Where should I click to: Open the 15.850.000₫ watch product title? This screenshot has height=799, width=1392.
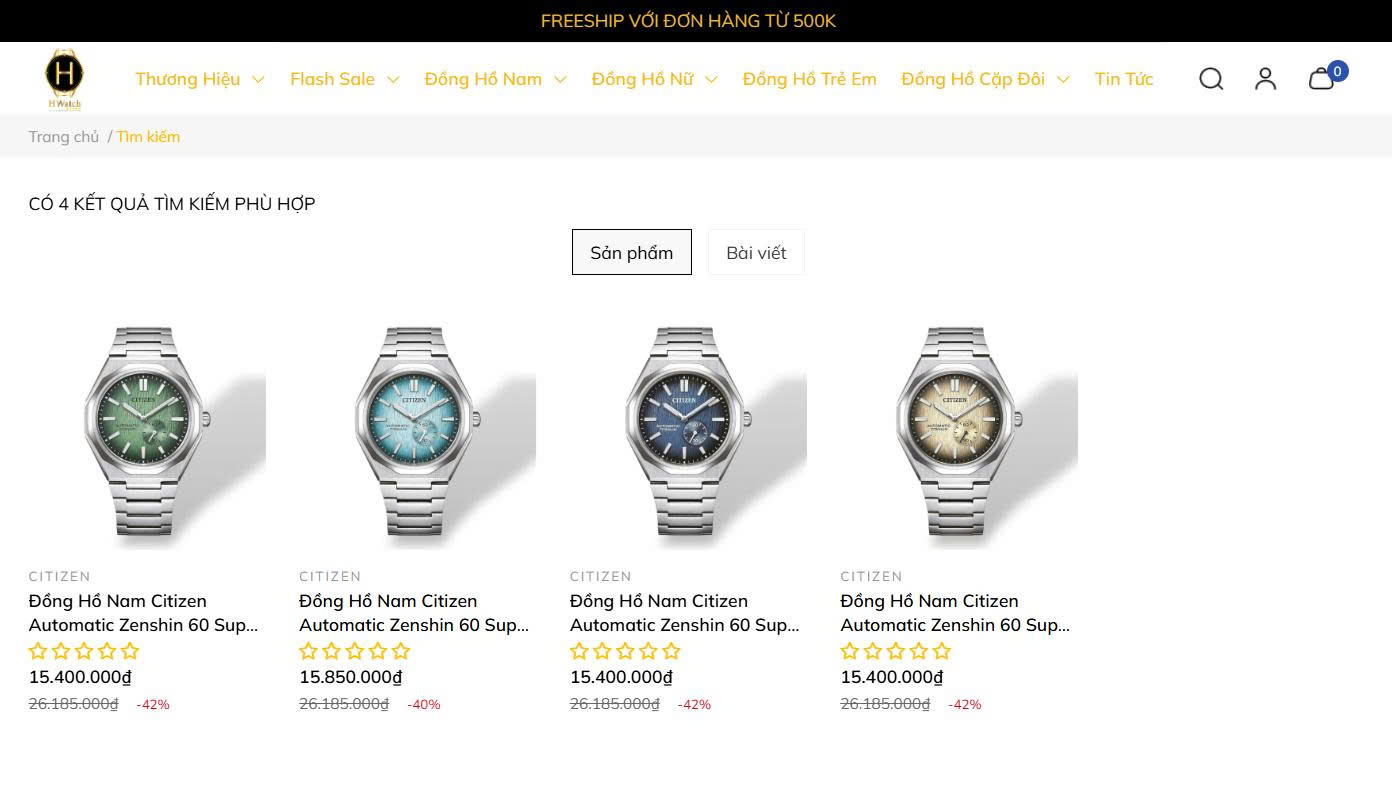pyautogui.click(x=414, y=613)
